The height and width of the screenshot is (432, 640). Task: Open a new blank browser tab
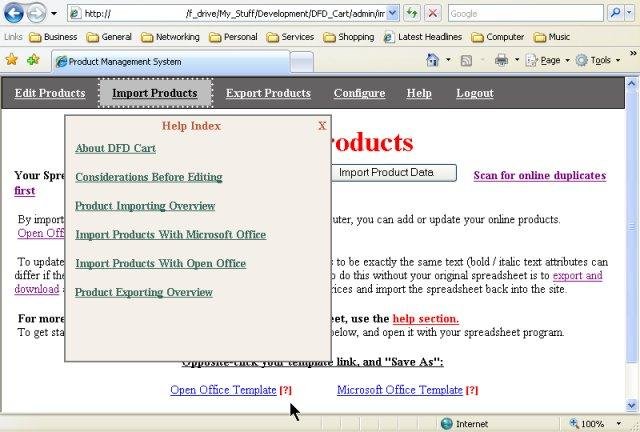[x=302, y=62]
